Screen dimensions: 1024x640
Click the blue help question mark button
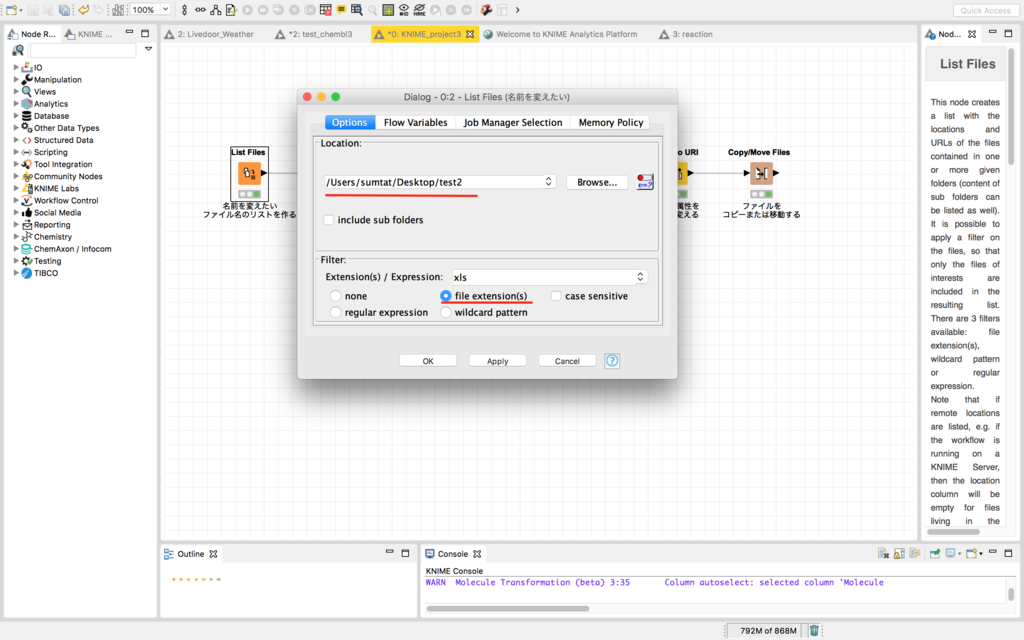coord(611,360)
